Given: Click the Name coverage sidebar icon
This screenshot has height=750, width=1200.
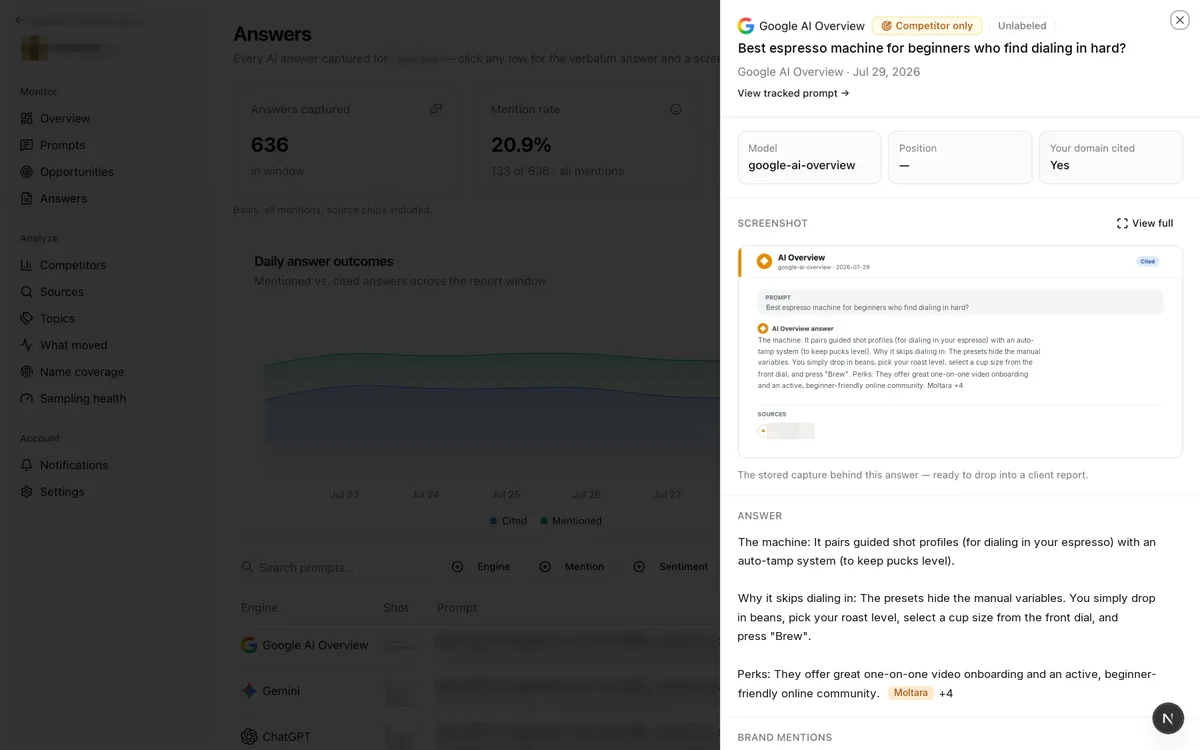Looking at the screenshot, I should point(27,372).
